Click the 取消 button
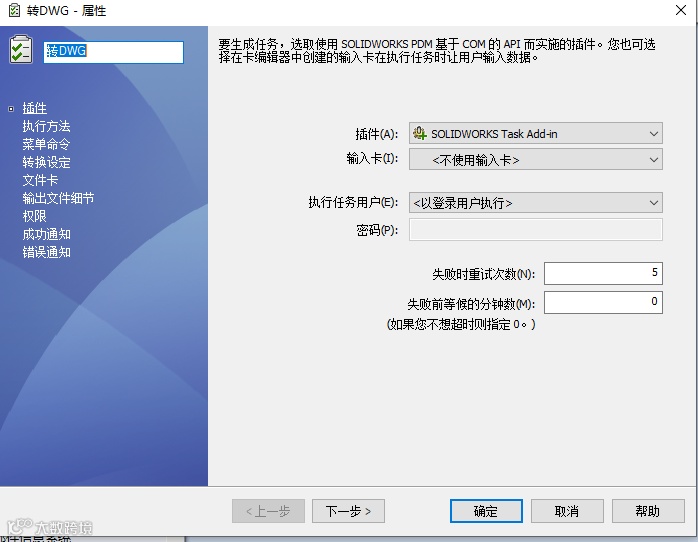Viewport: 698px width, 542px height. click(x=567, y=511)
